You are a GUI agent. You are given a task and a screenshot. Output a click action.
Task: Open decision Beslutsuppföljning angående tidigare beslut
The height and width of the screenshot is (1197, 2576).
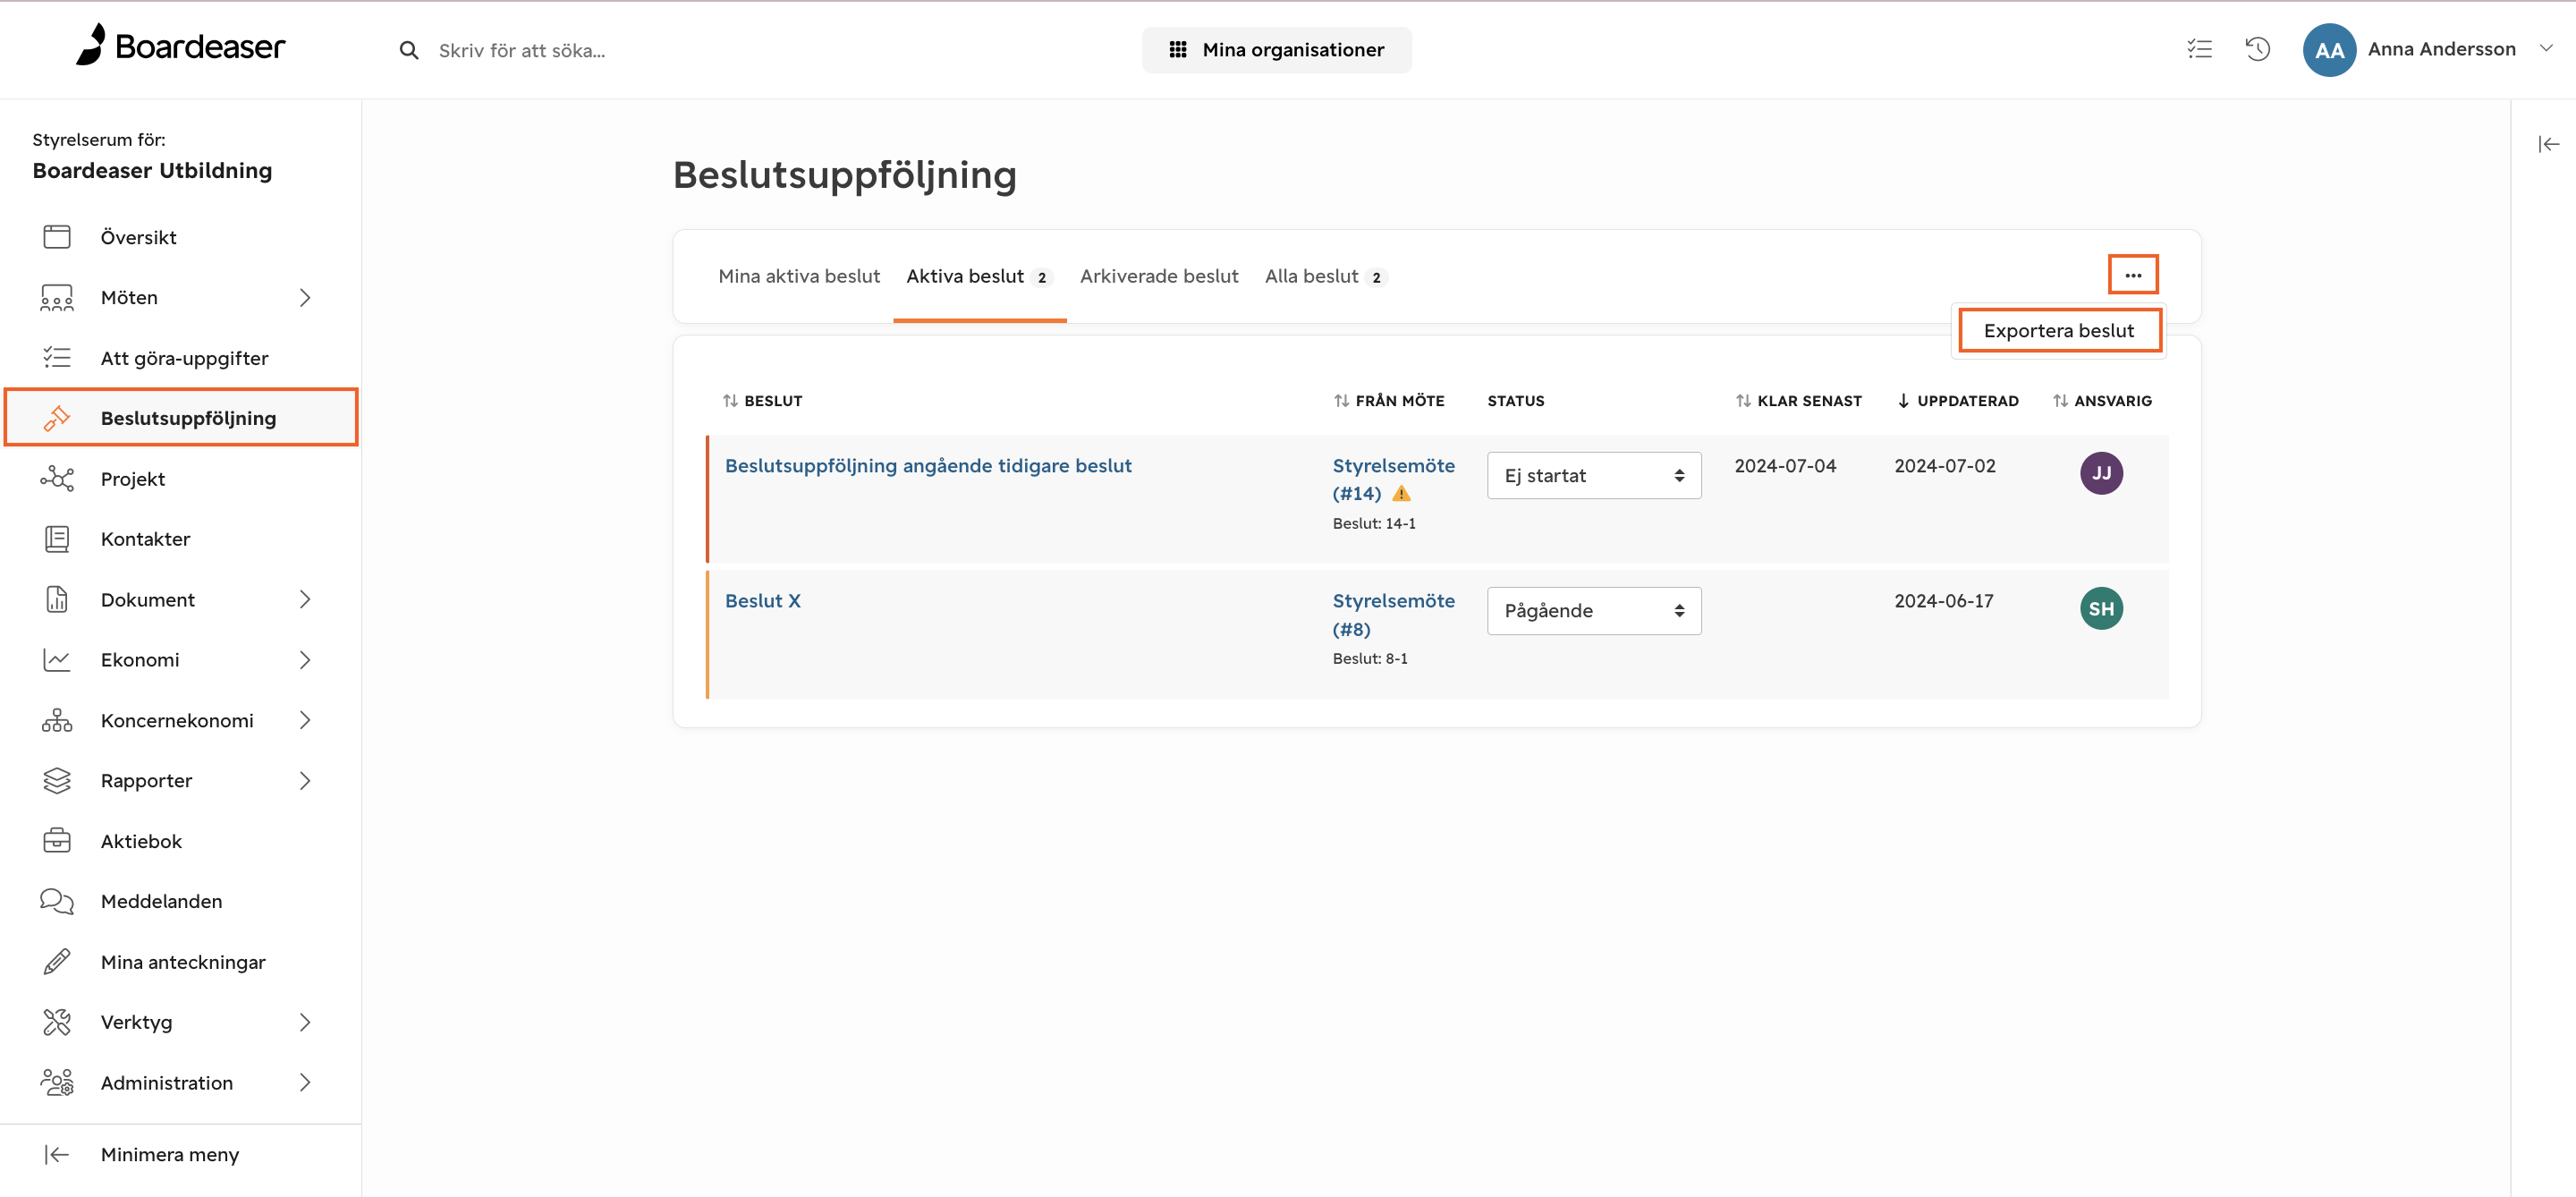[927, 466]
